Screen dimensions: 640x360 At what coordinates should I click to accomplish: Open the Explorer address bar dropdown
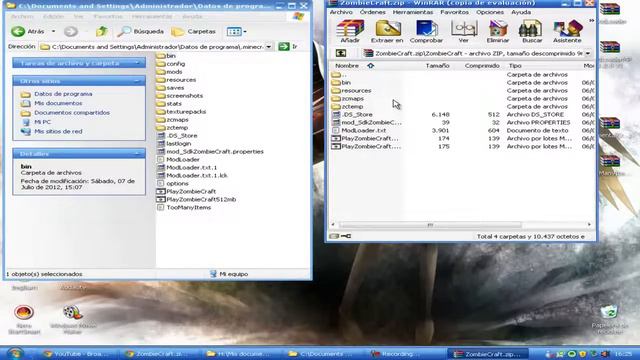coord(269,47)
